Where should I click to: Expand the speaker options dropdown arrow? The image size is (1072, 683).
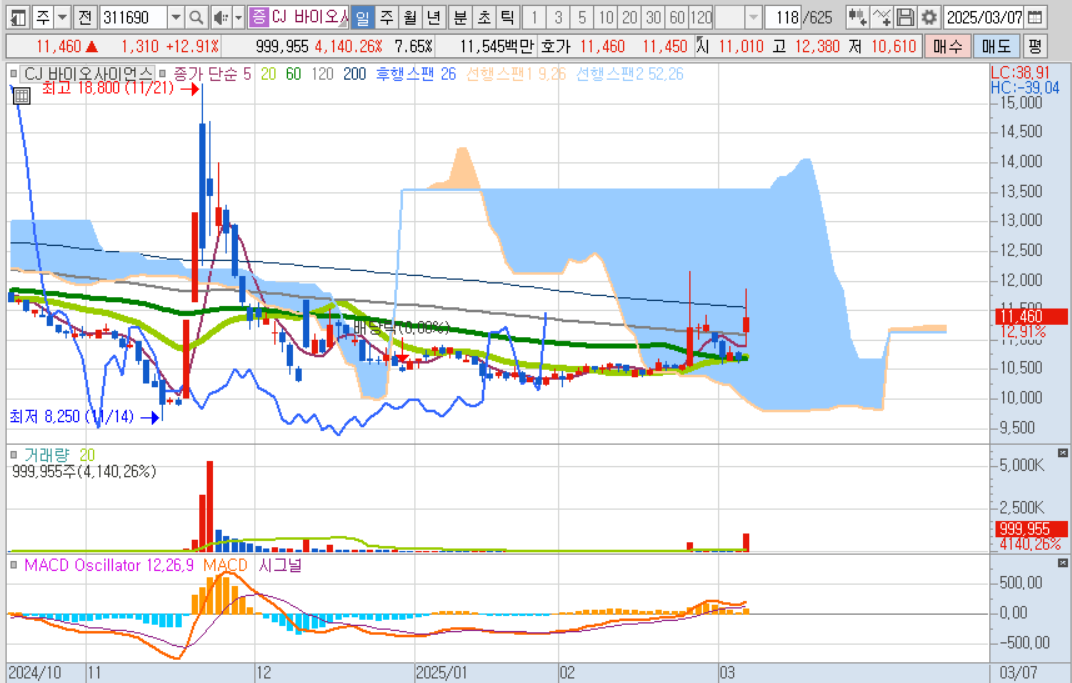[239, 17]
